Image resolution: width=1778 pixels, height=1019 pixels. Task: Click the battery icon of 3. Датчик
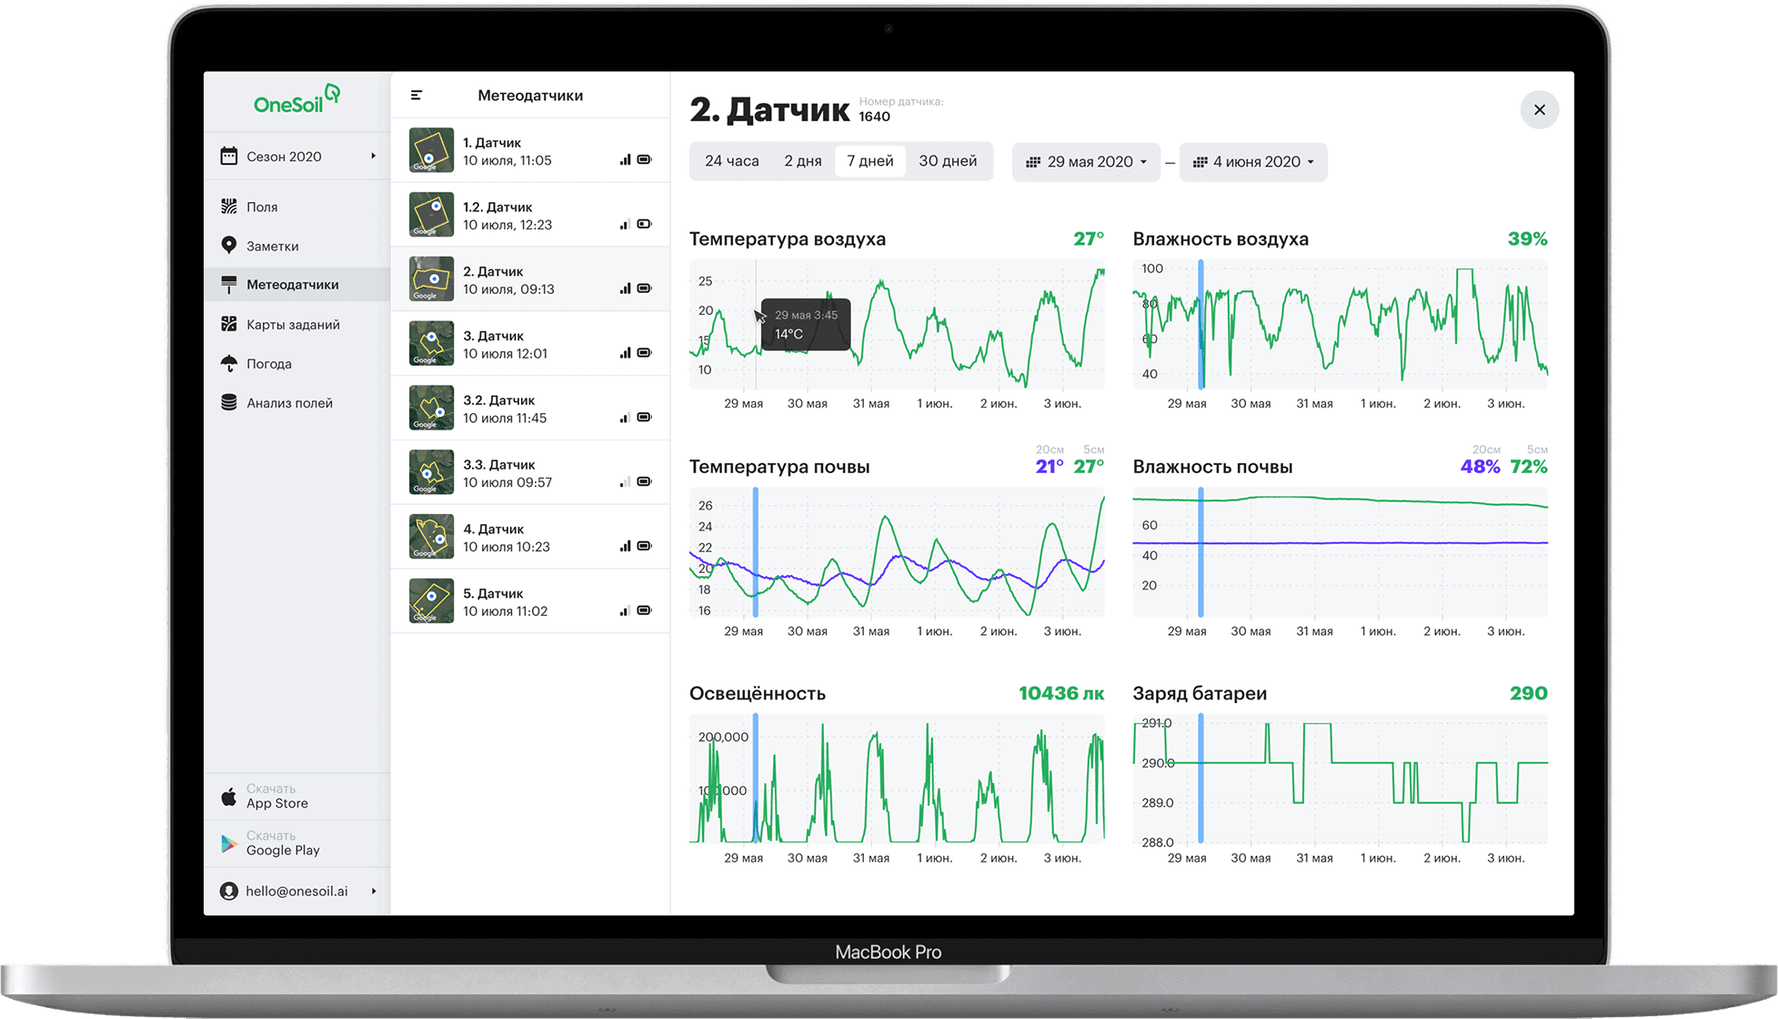pyautogui.click(x=645, y=353)
